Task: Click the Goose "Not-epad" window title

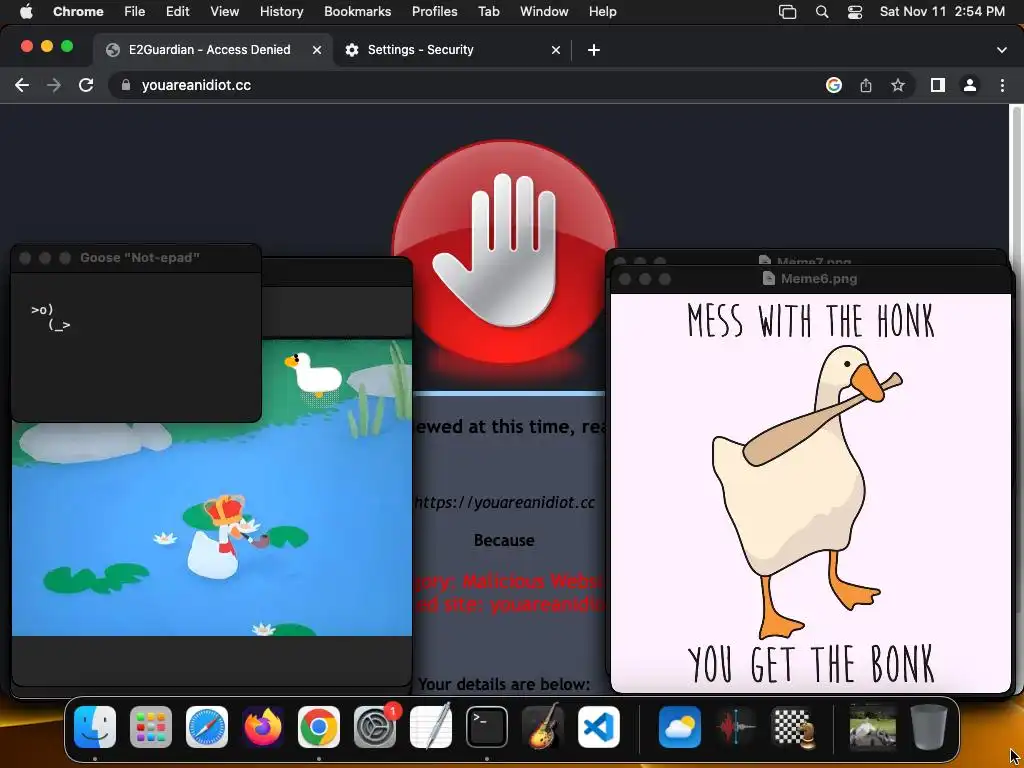Action: pos(140,258)
